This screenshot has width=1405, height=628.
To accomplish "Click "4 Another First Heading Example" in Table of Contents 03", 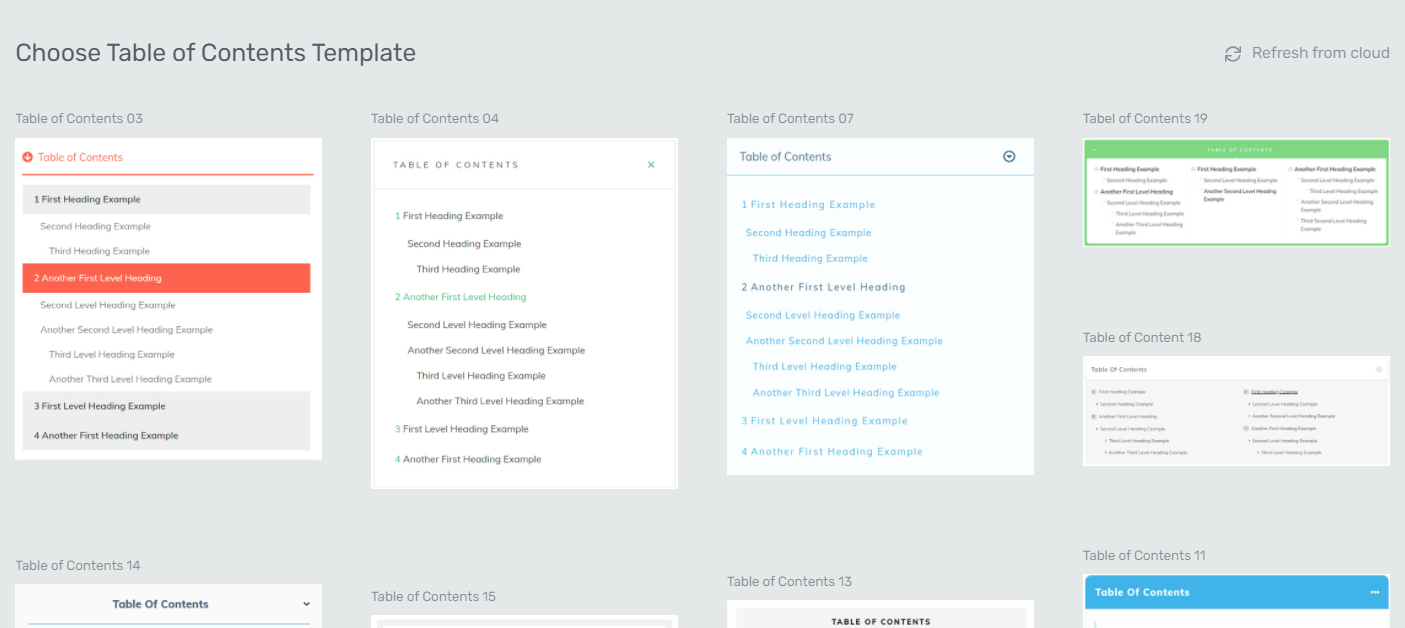I will coord(166,435).
